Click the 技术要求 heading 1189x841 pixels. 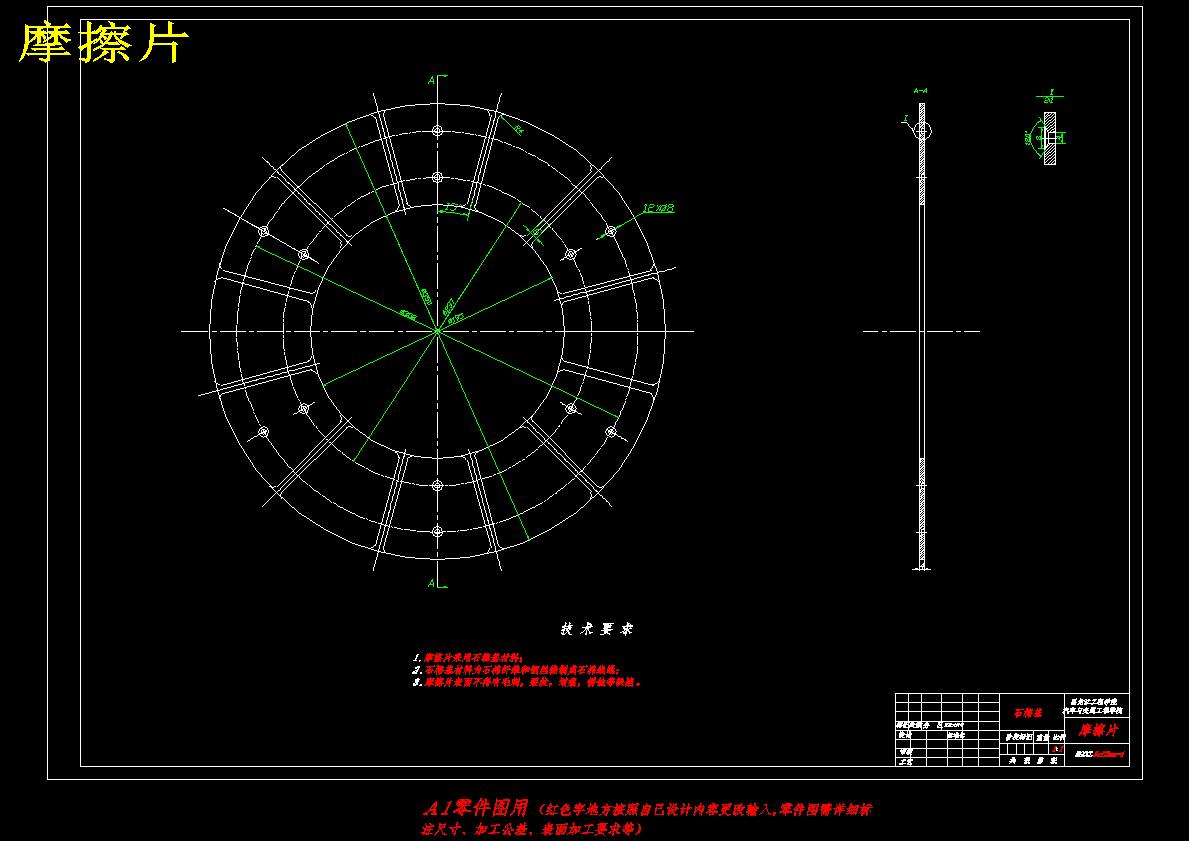click(597, 629)
